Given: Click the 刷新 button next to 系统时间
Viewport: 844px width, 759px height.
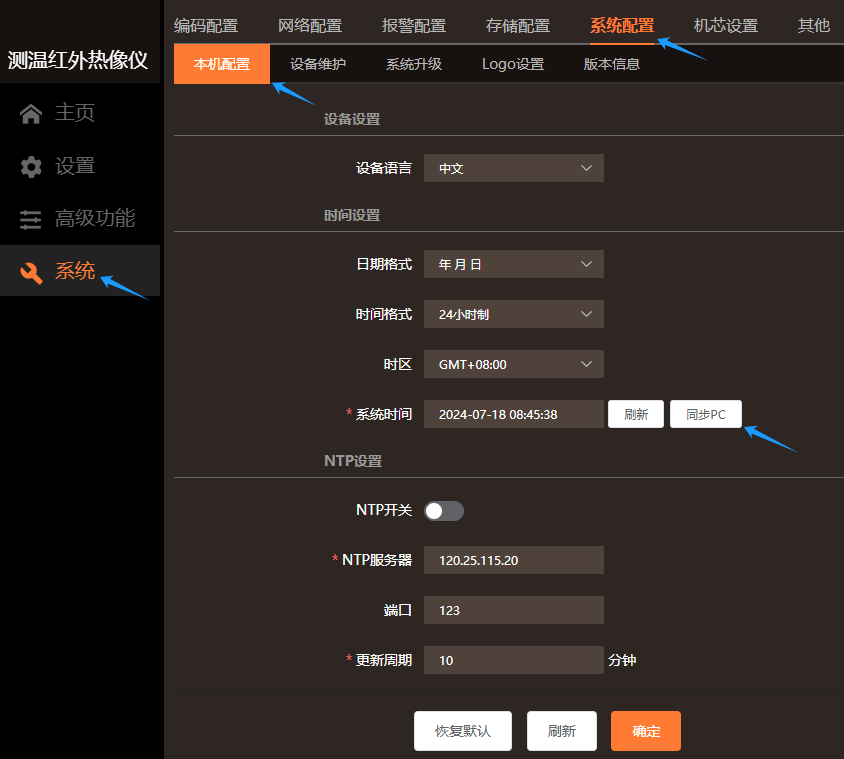Looking at the screenshot, I should [636, 414].
